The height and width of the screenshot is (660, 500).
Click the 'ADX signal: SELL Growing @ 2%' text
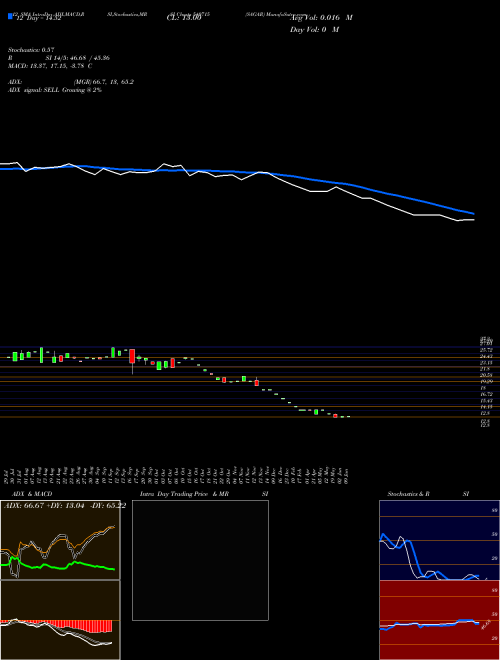(55, 90)
